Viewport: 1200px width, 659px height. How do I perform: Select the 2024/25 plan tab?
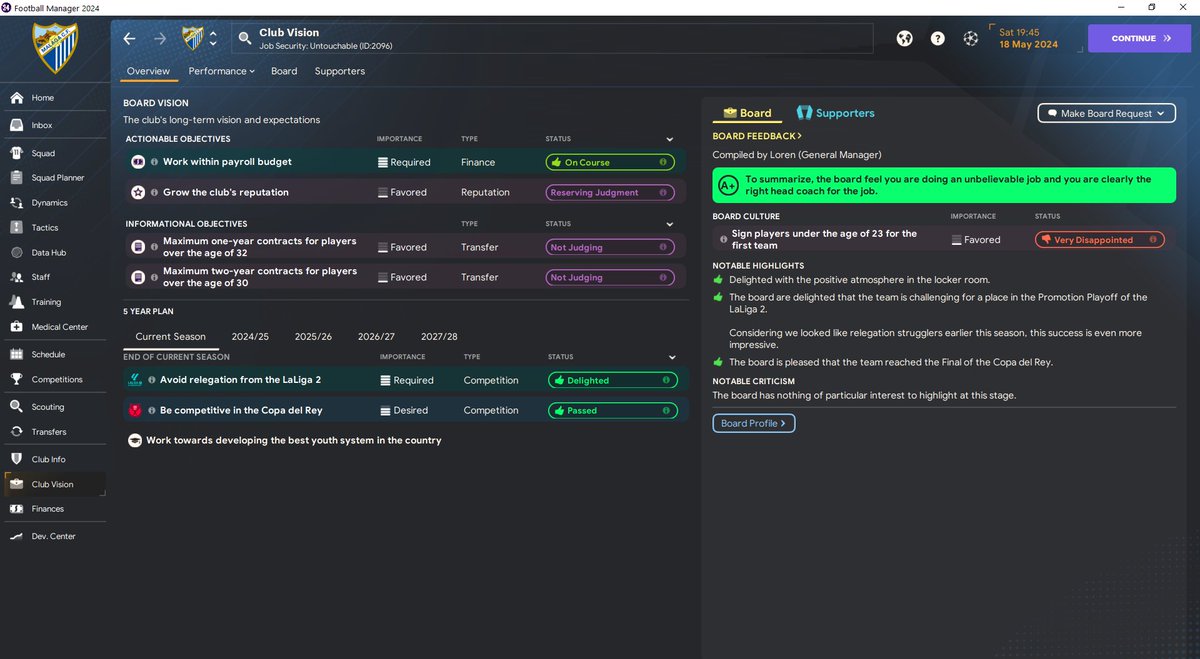(250, 337)
